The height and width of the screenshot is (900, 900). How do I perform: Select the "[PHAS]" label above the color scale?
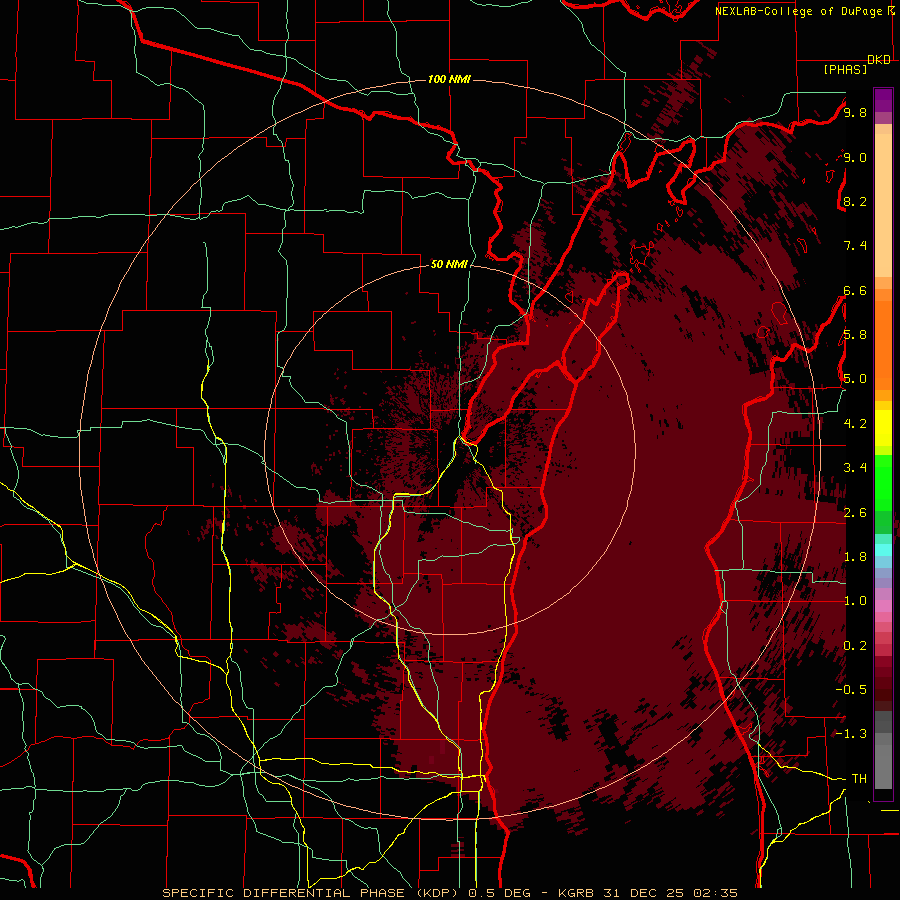[x=845, y=70]
